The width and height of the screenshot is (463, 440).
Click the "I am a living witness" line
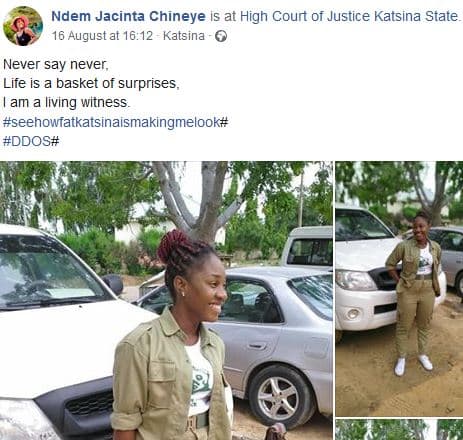click(x=66, y=102)
